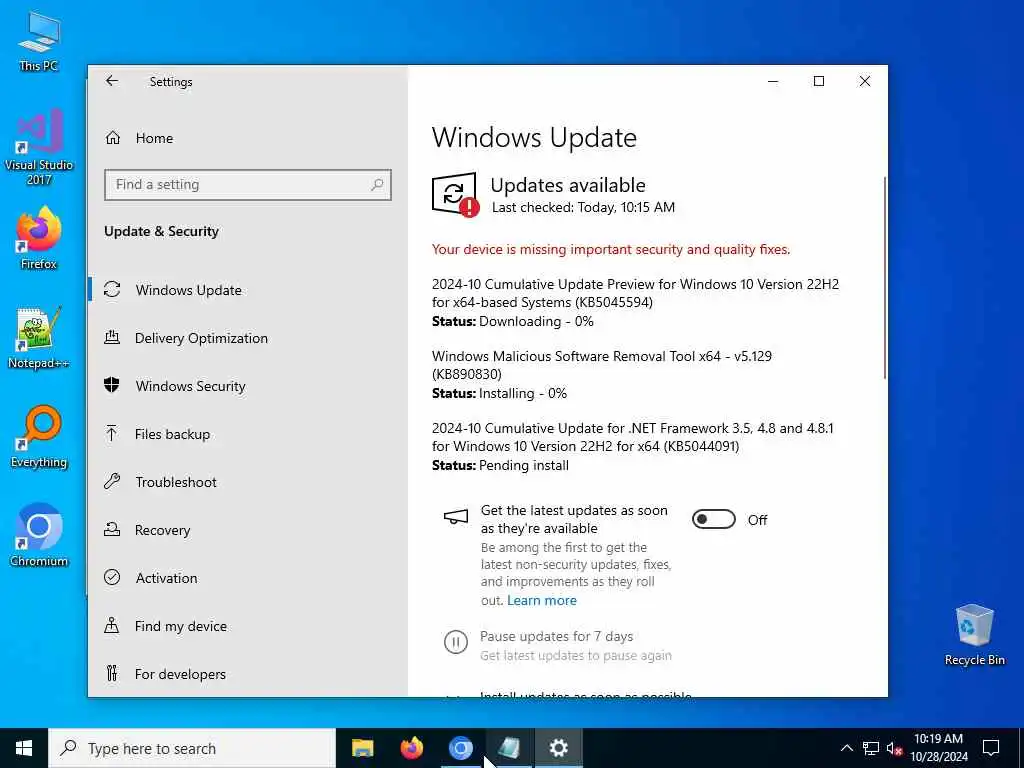Open the For developers page
Screen dimensions: 1024x768
coord(248,674)
